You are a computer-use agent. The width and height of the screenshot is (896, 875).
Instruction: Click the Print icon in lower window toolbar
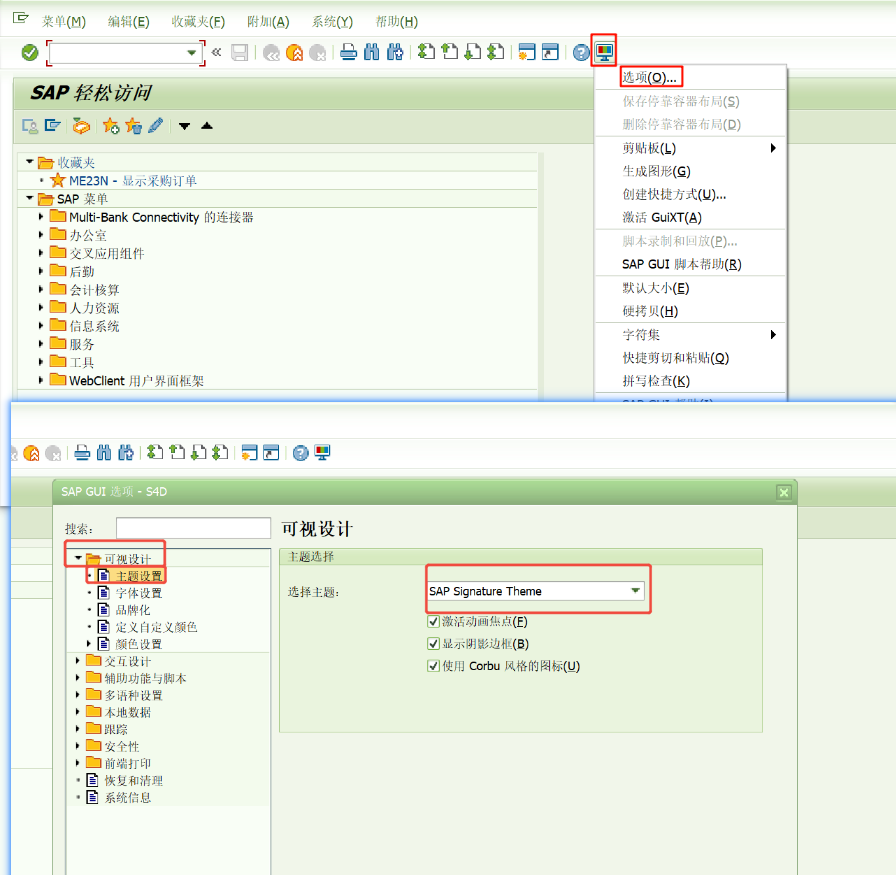tap(82, 453)
